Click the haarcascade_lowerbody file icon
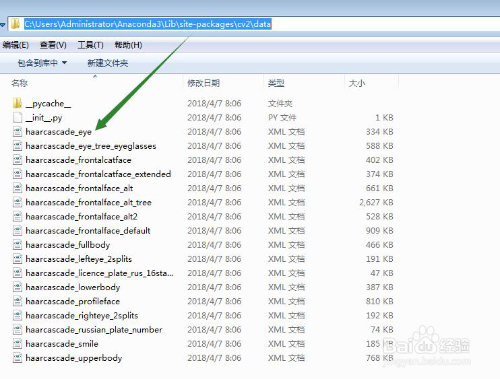 [17, 287]
